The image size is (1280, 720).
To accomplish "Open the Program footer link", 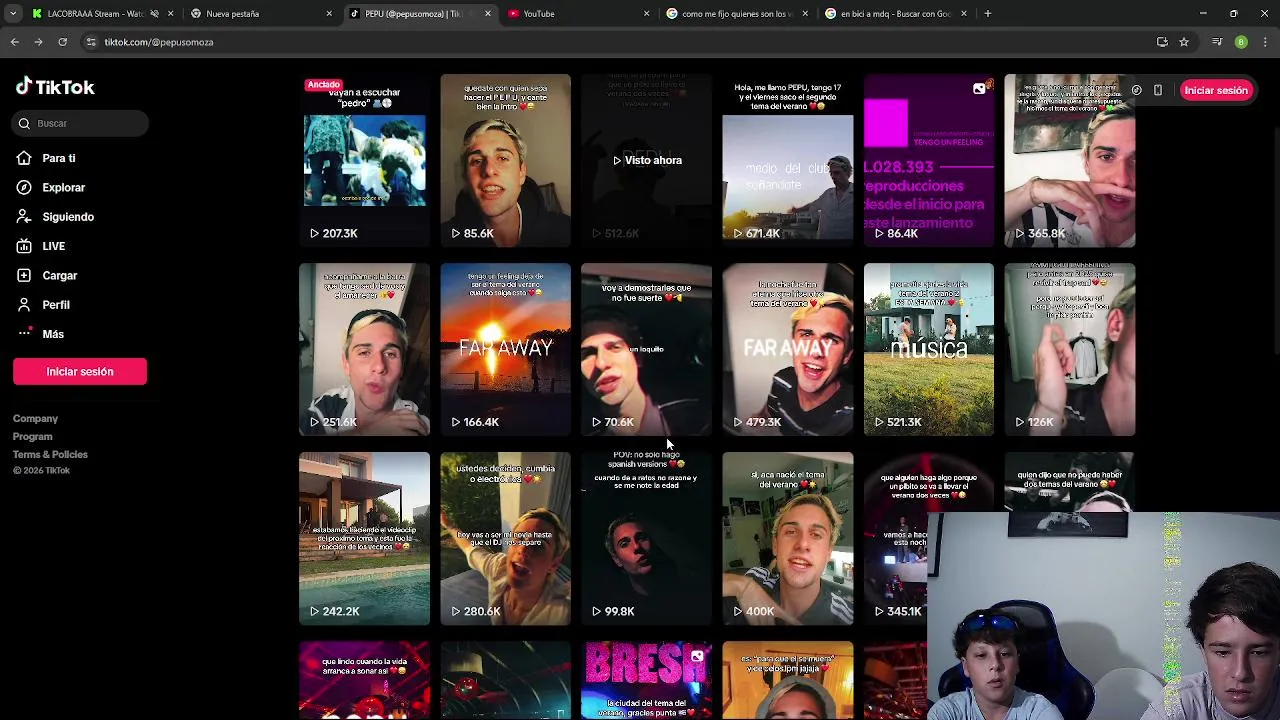I will tap(32, 437).
